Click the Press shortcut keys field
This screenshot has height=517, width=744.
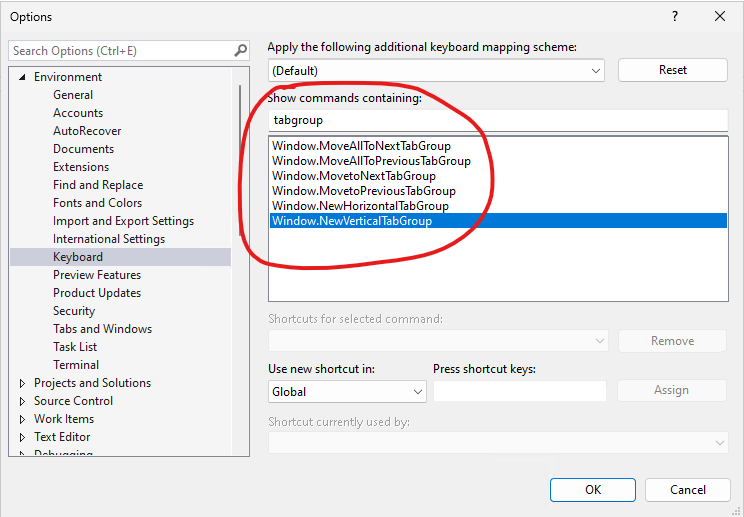(520, 391)
